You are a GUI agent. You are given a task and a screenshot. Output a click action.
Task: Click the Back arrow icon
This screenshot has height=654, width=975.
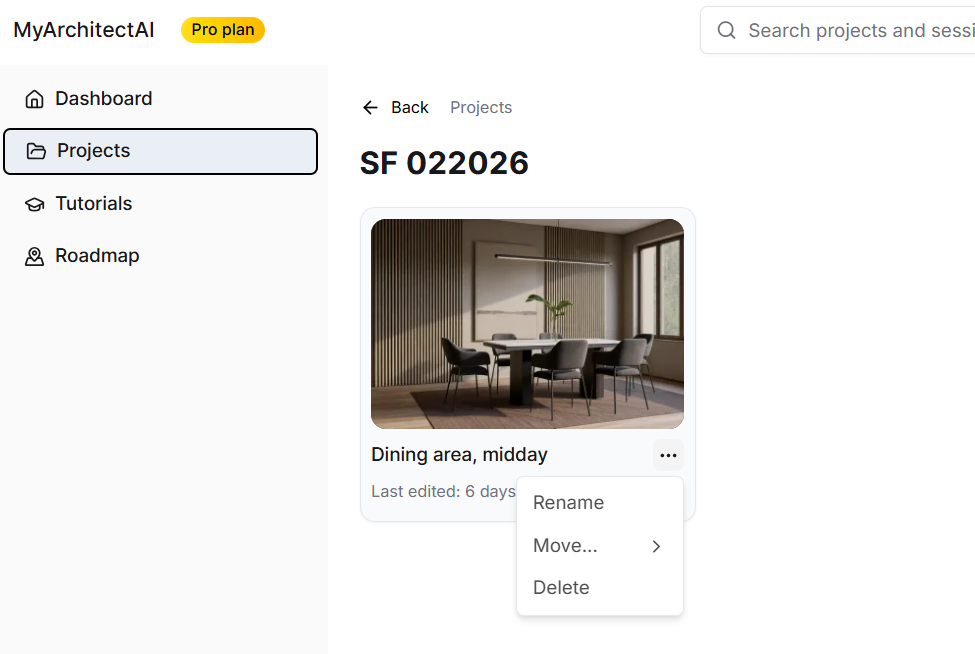(x=371, y=108)
